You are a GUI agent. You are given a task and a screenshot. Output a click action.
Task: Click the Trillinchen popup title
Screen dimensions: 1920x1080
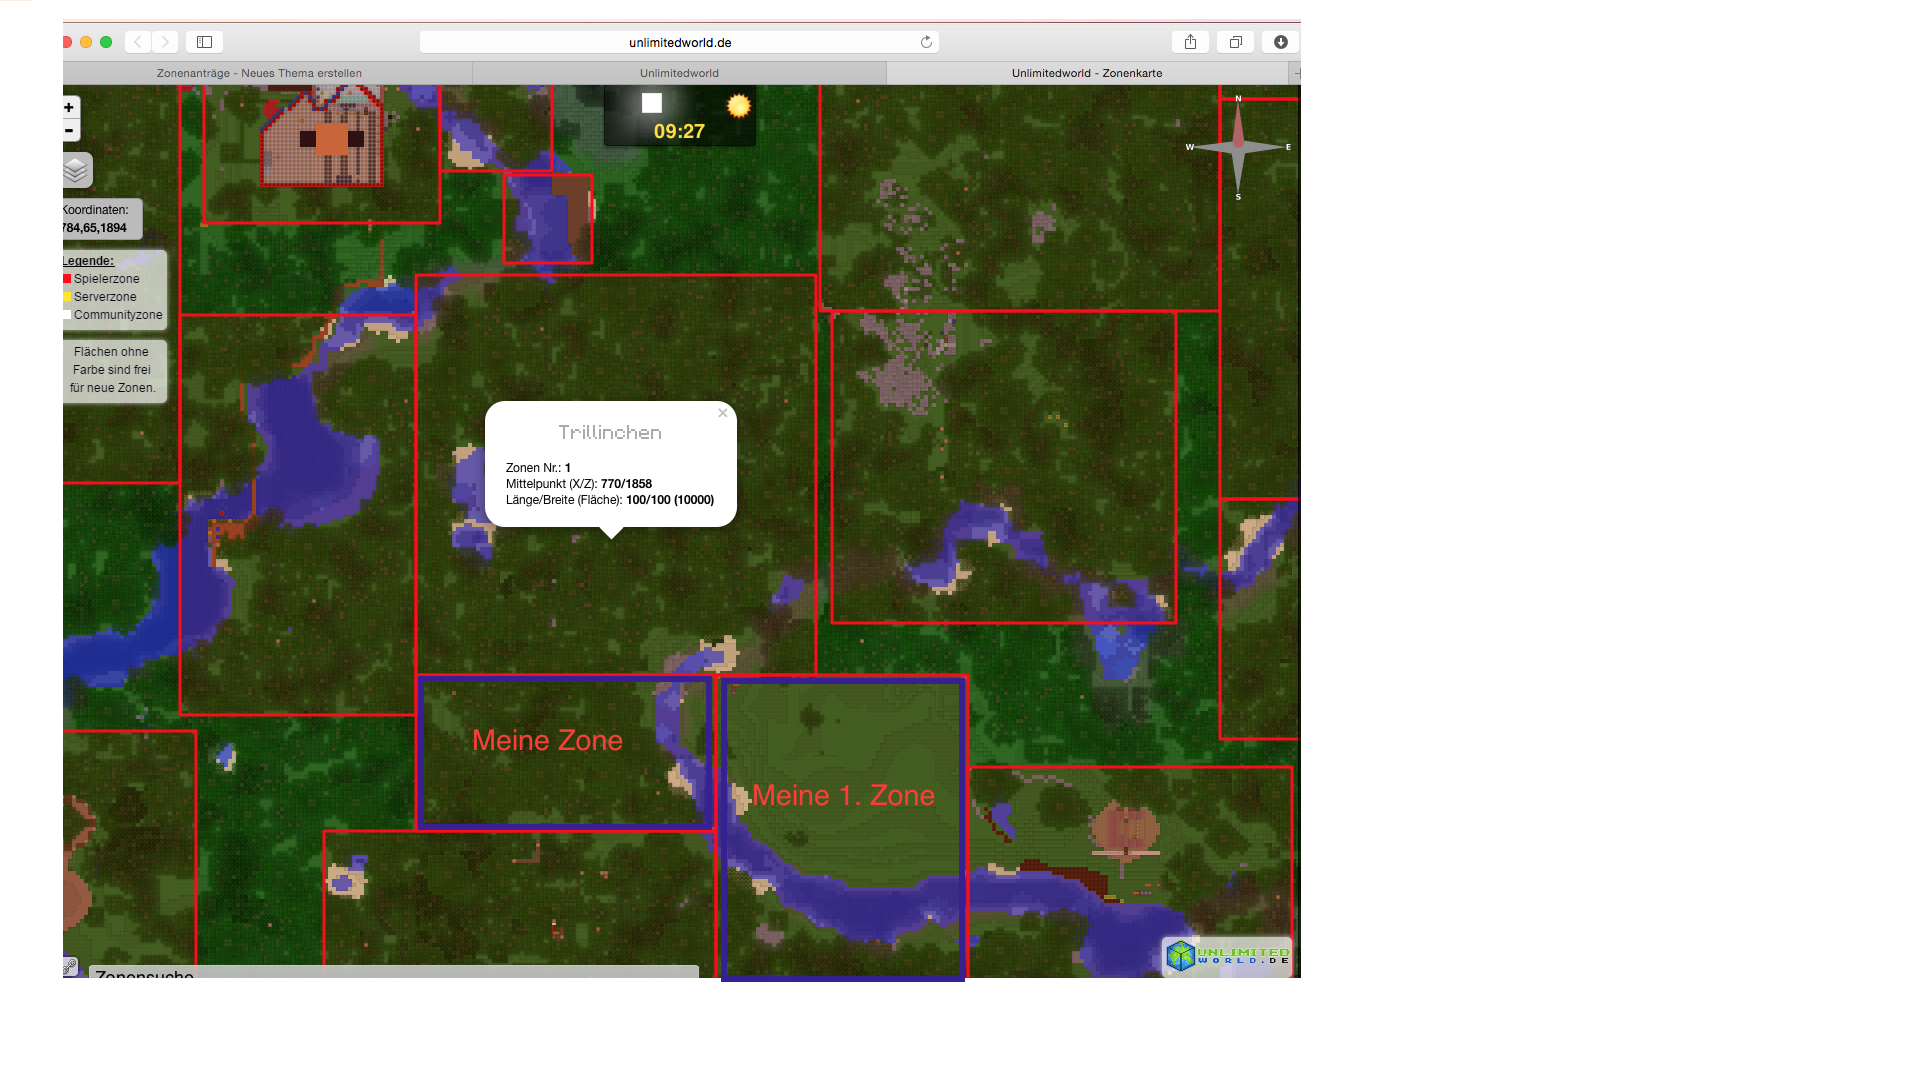(x=610, y=433)
